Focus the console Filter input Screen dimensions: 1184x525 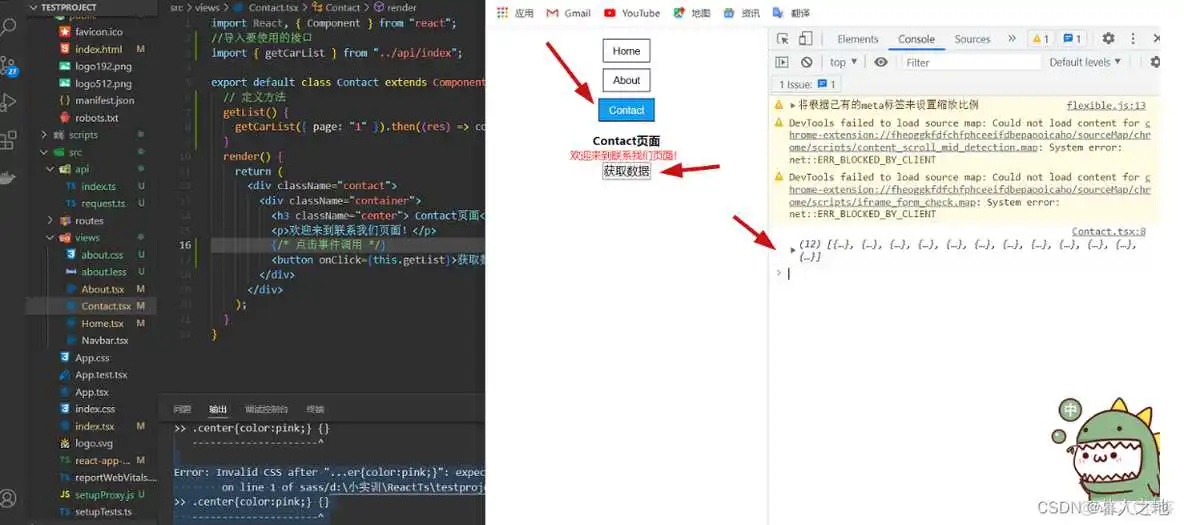[972, 62]
